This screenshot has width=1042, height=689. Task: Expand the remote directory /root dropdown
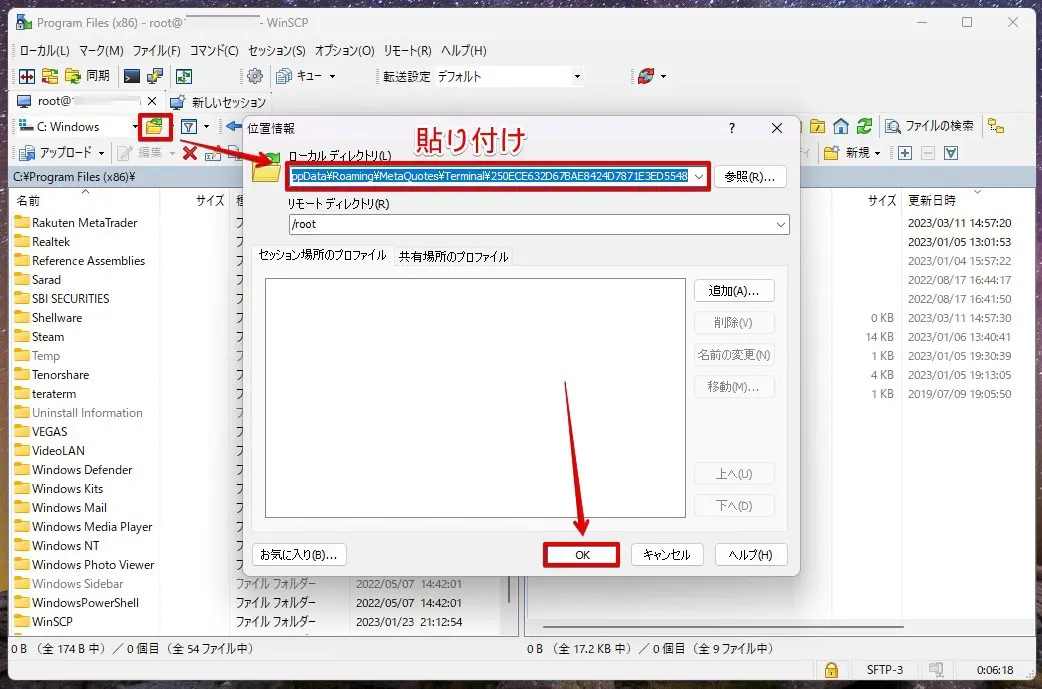pos(780,225)
